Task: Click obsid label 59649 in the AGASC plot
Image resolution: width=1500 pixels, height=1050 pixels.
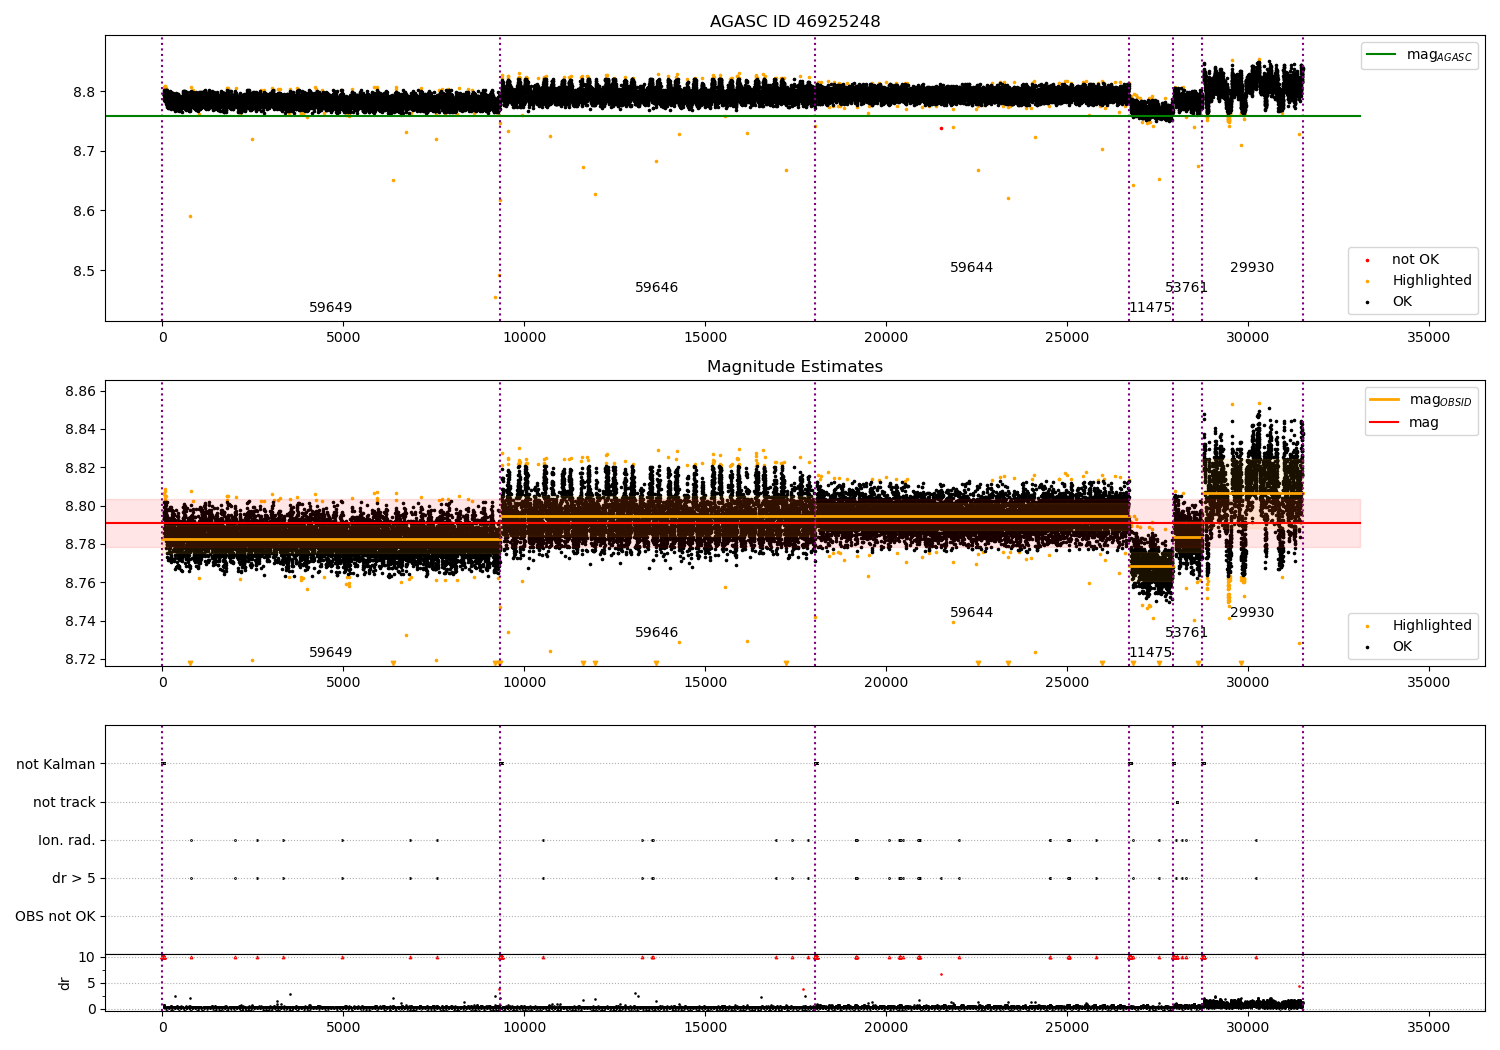Action: click(x=330, y=308)
